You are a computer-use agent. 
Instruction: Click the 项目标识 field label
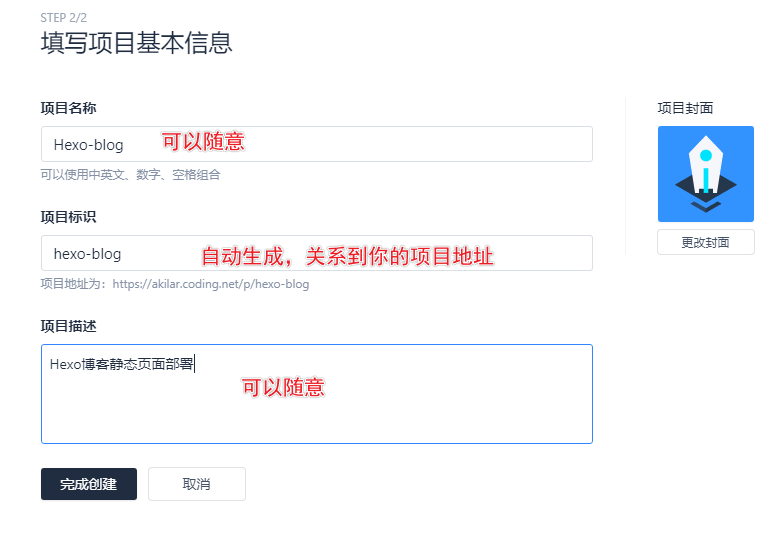click(68, 217)
